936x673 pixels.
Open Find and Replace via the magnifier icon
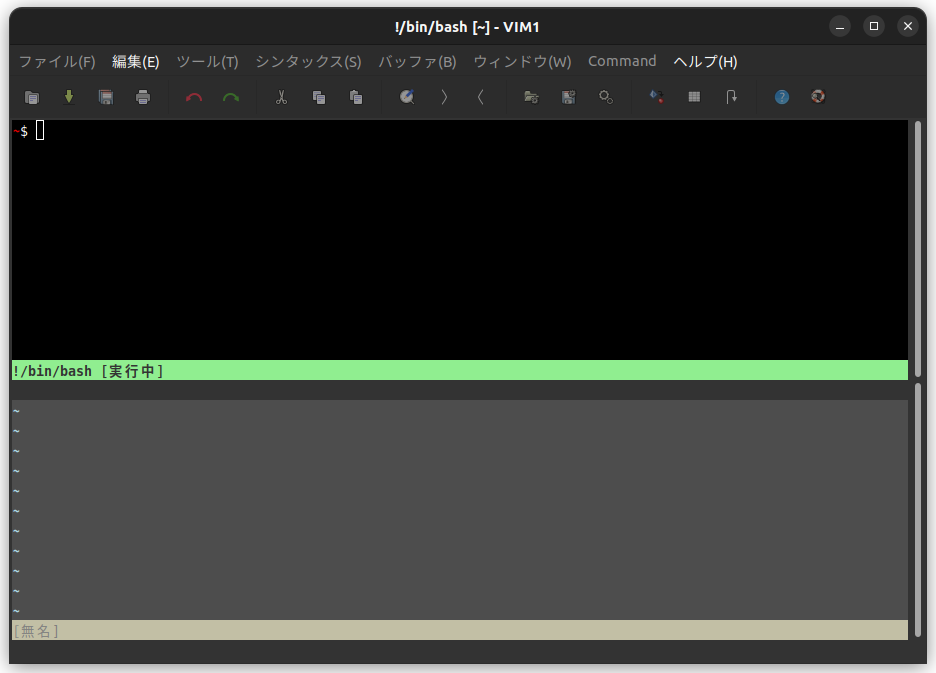(x=407, y=97)
